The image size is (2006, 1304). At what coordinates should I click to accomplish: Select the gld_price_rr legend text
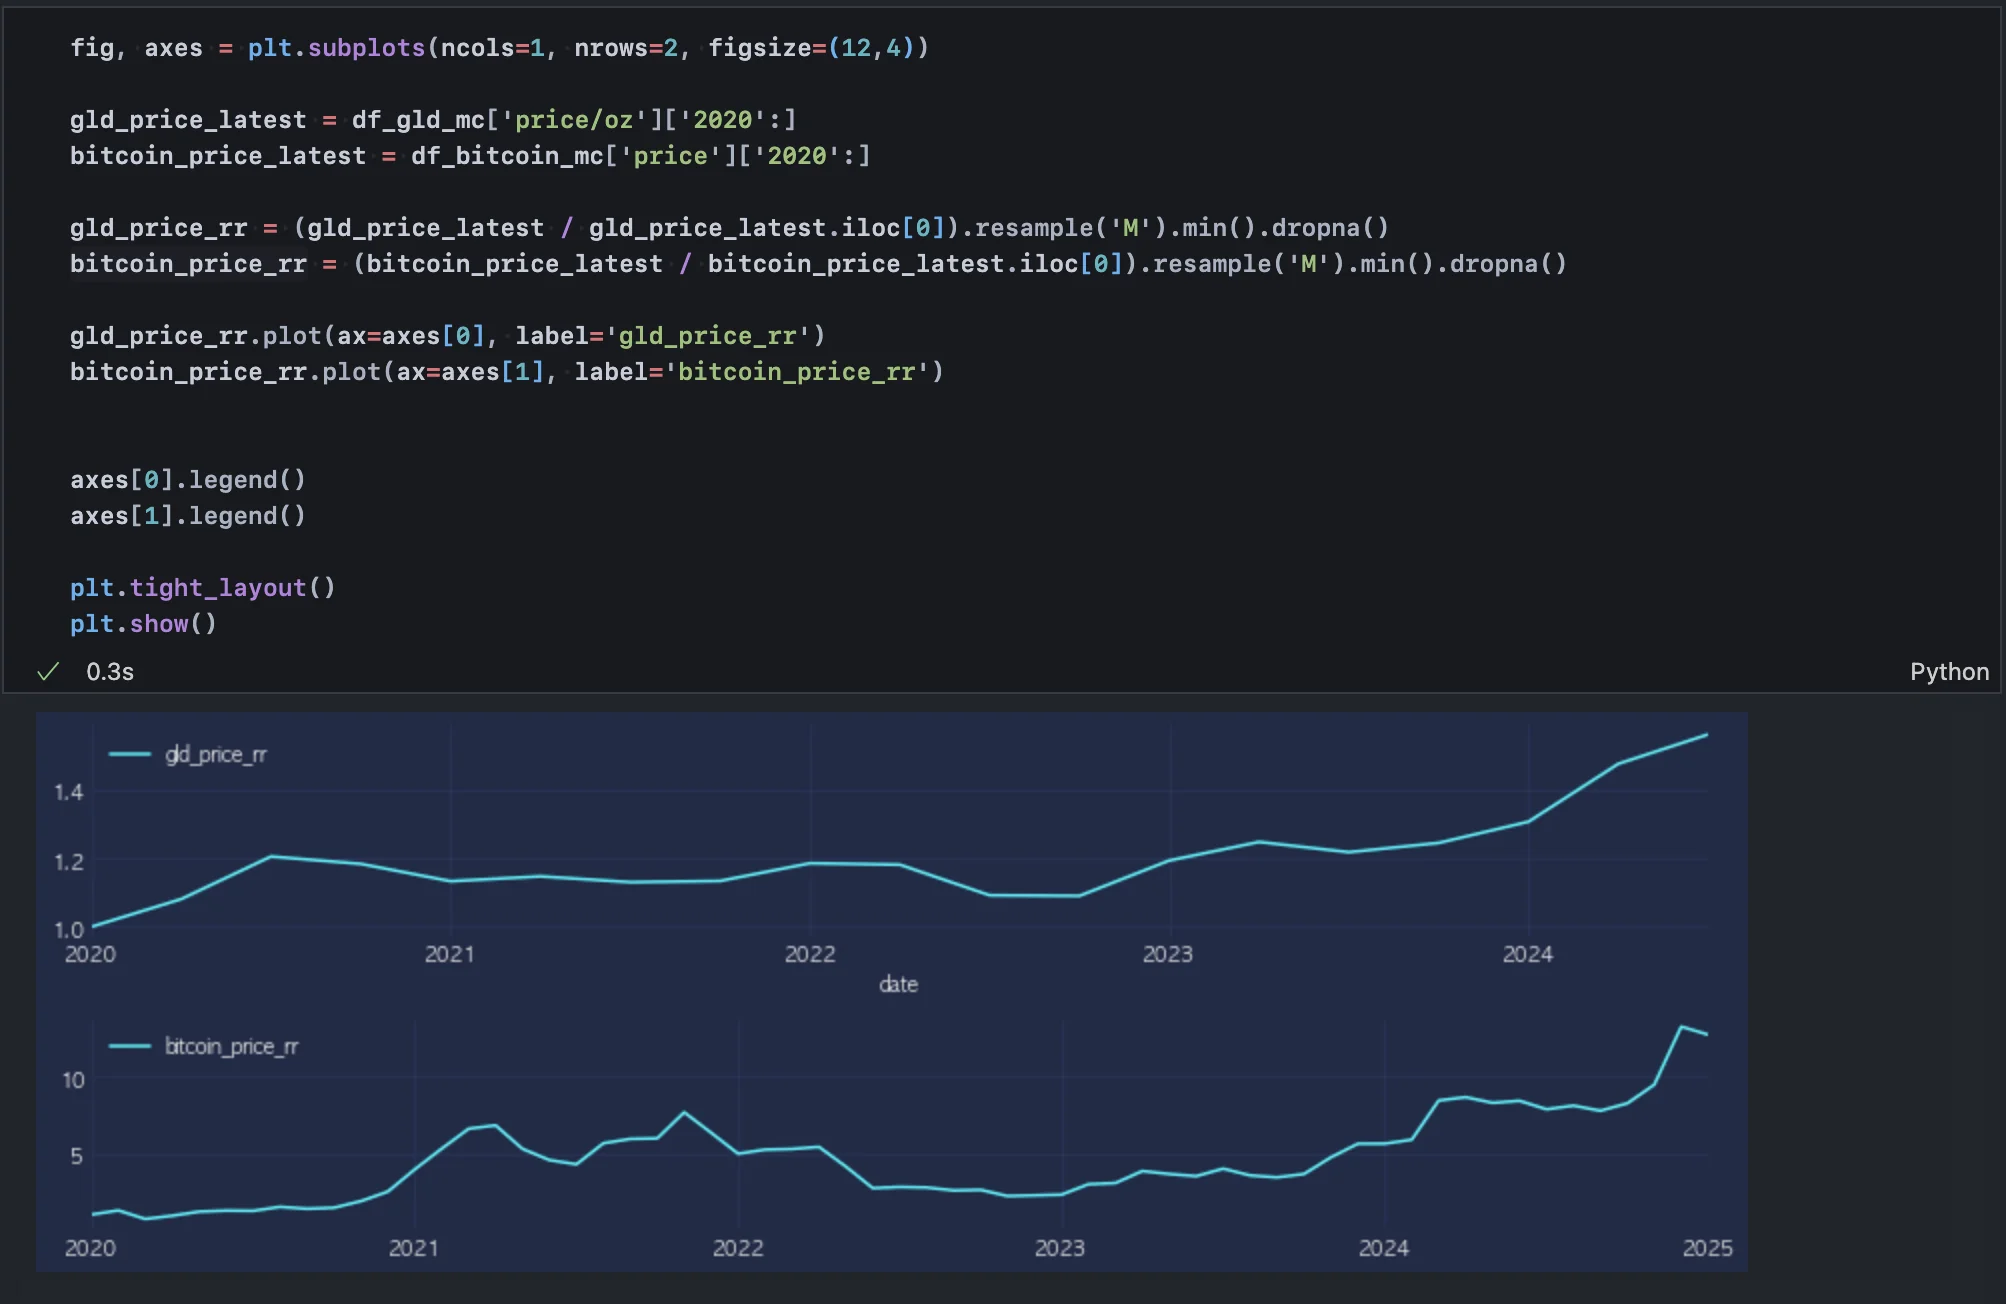coord(216,754)
